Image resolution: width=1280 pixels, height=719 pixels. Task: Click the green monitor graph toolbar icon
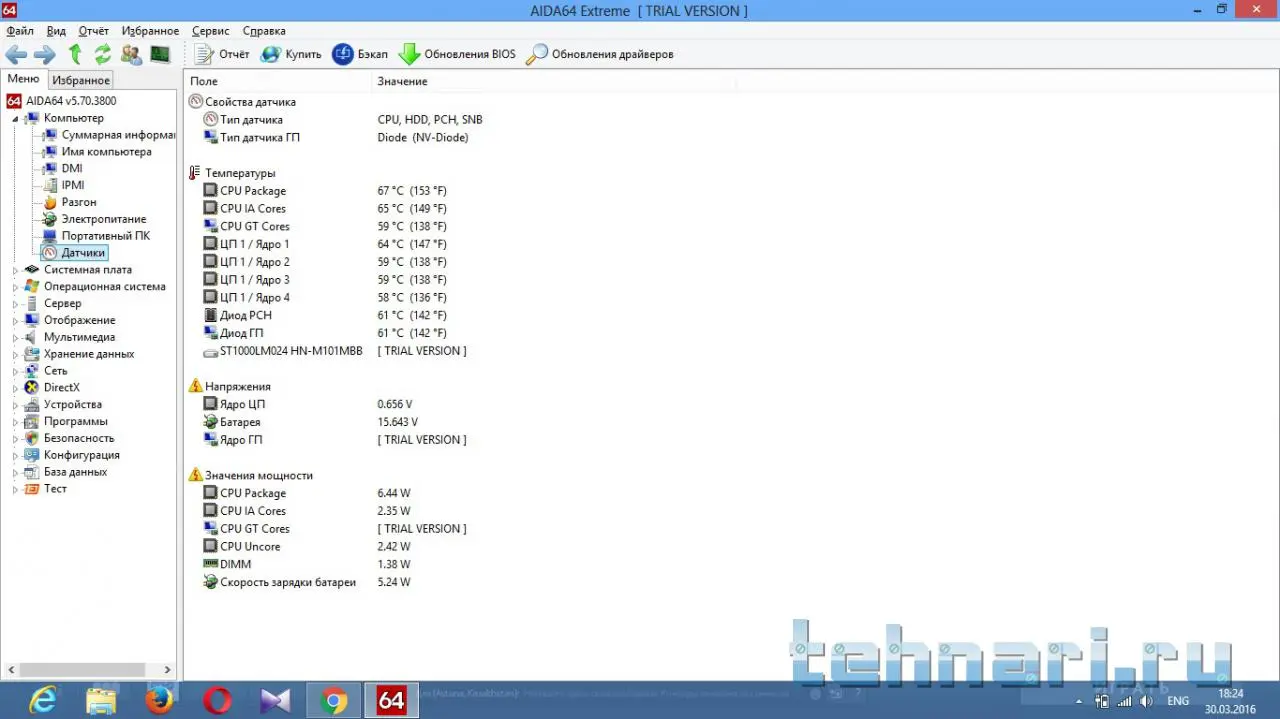[160, 54]
